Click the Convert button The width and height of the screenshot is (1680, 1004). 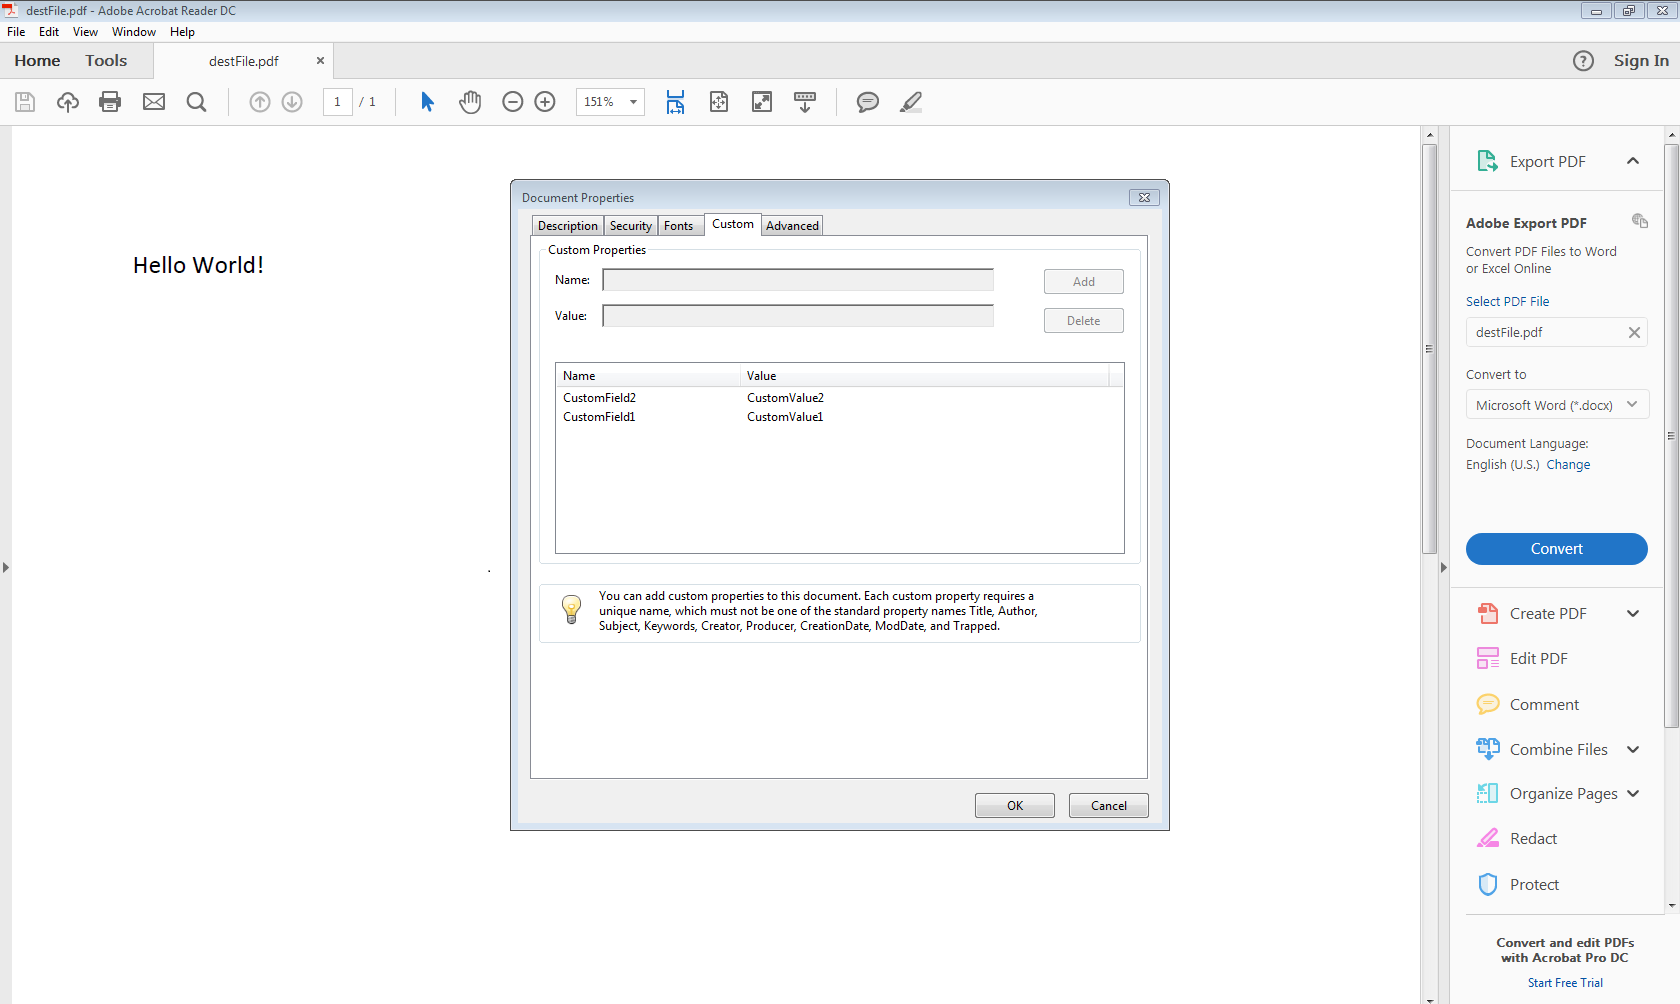click(1556, 548)
